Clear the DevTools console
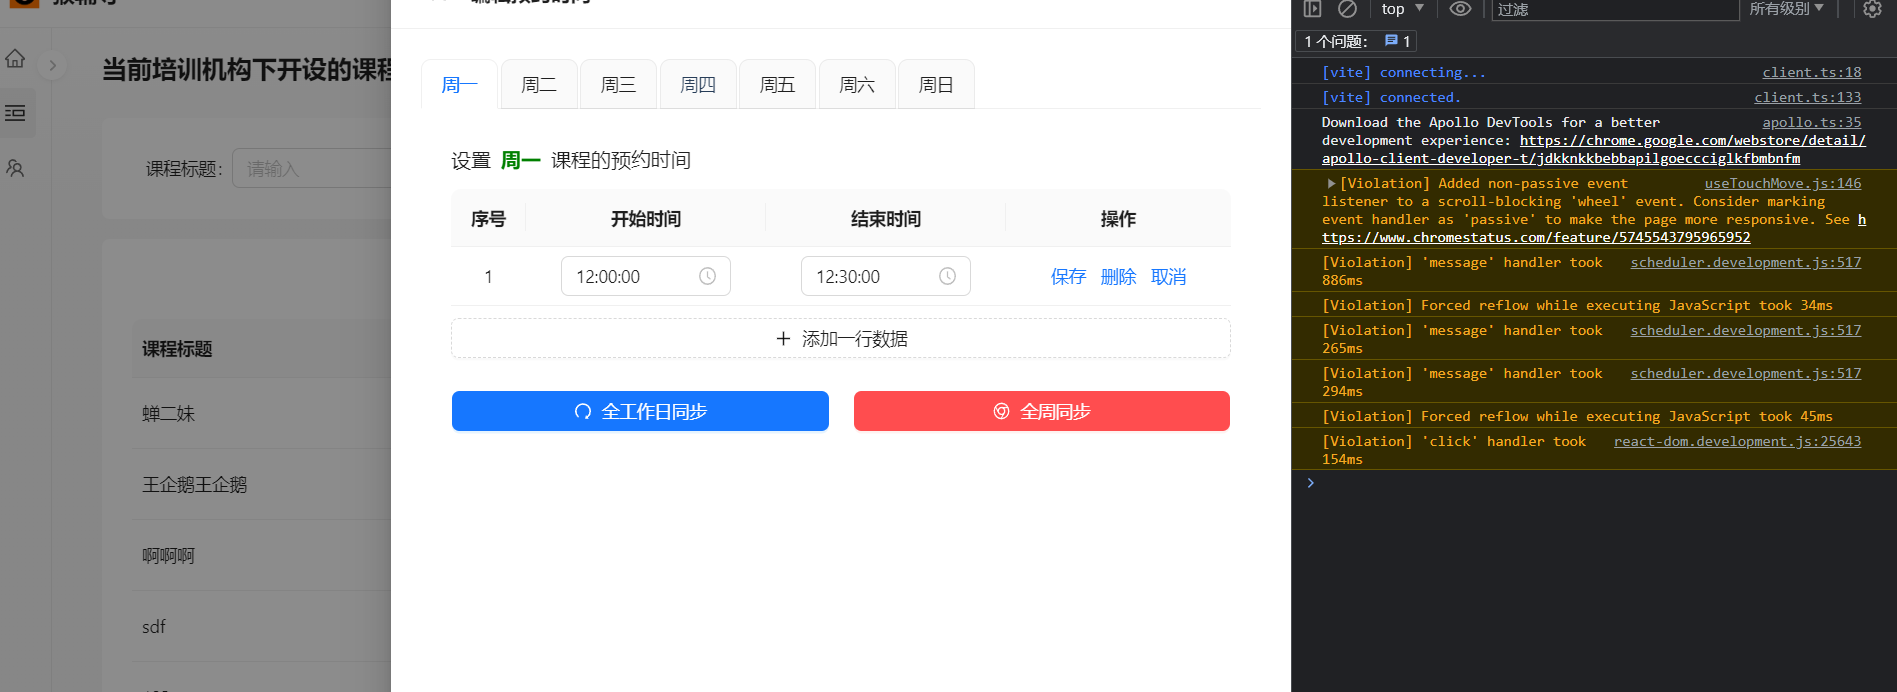This screenshot has height=692, width=1897. (1348, 9)
